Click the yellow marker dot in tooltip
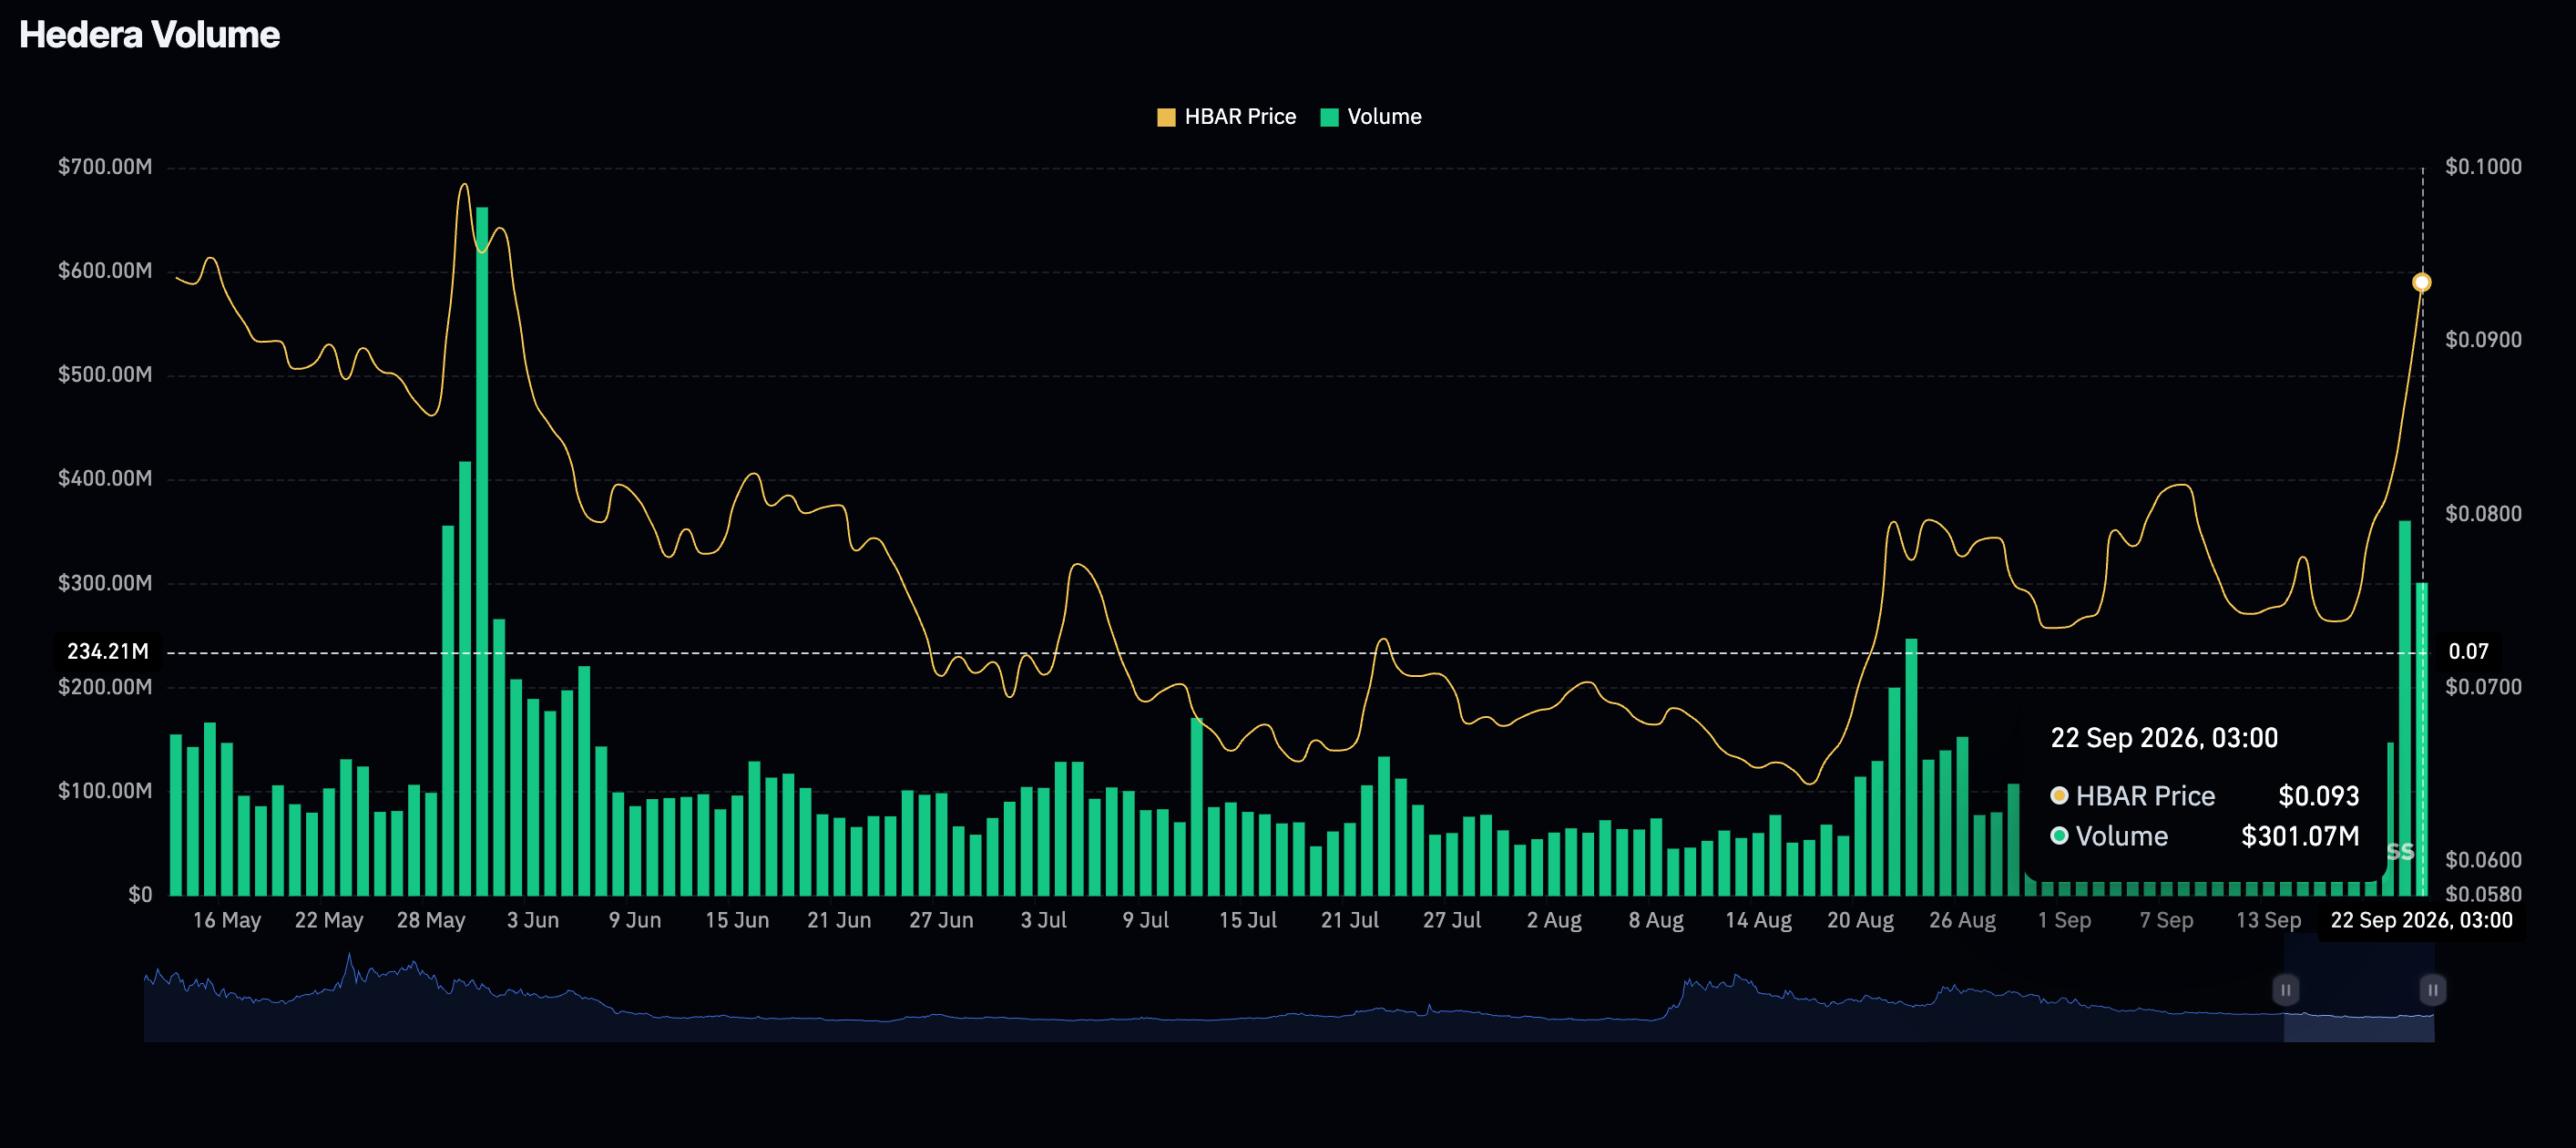Screen dimensions: 2576x1148 click(x=2059, y=796)
